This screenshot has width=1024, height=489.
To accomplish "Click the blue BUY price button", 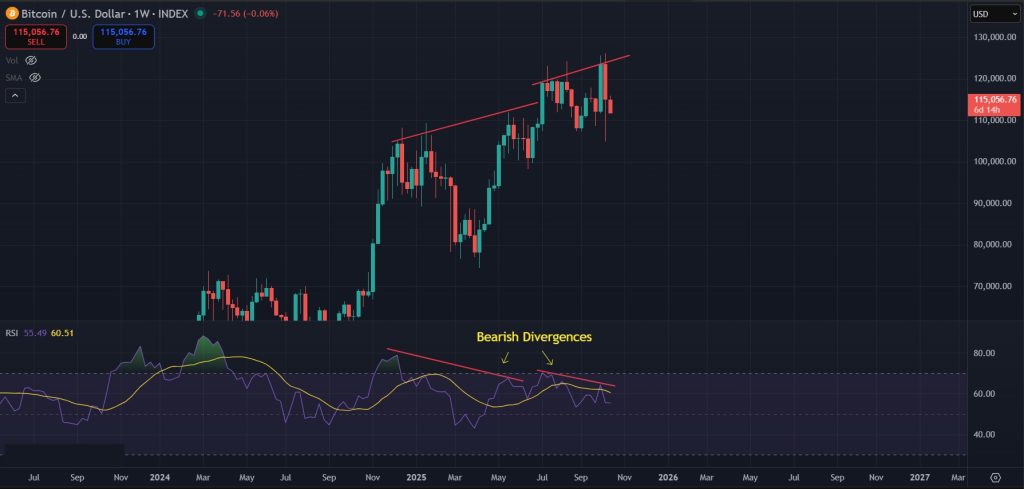I will (124, 36).
